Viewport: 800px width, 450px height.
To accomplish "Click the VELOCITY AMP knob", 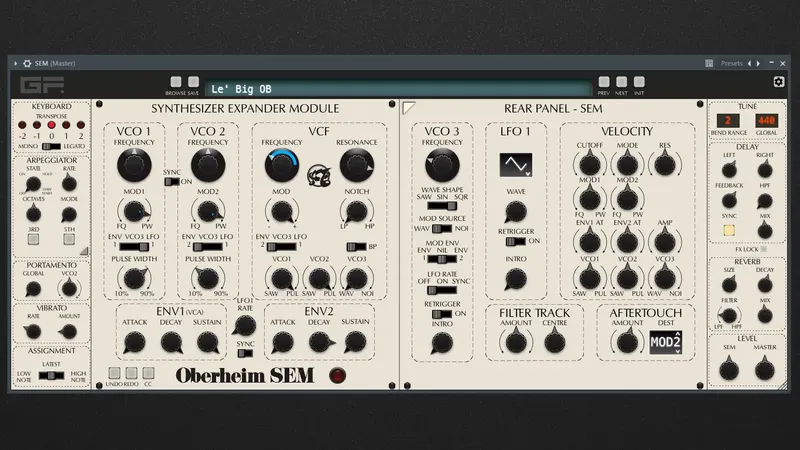I will [665, 242].
